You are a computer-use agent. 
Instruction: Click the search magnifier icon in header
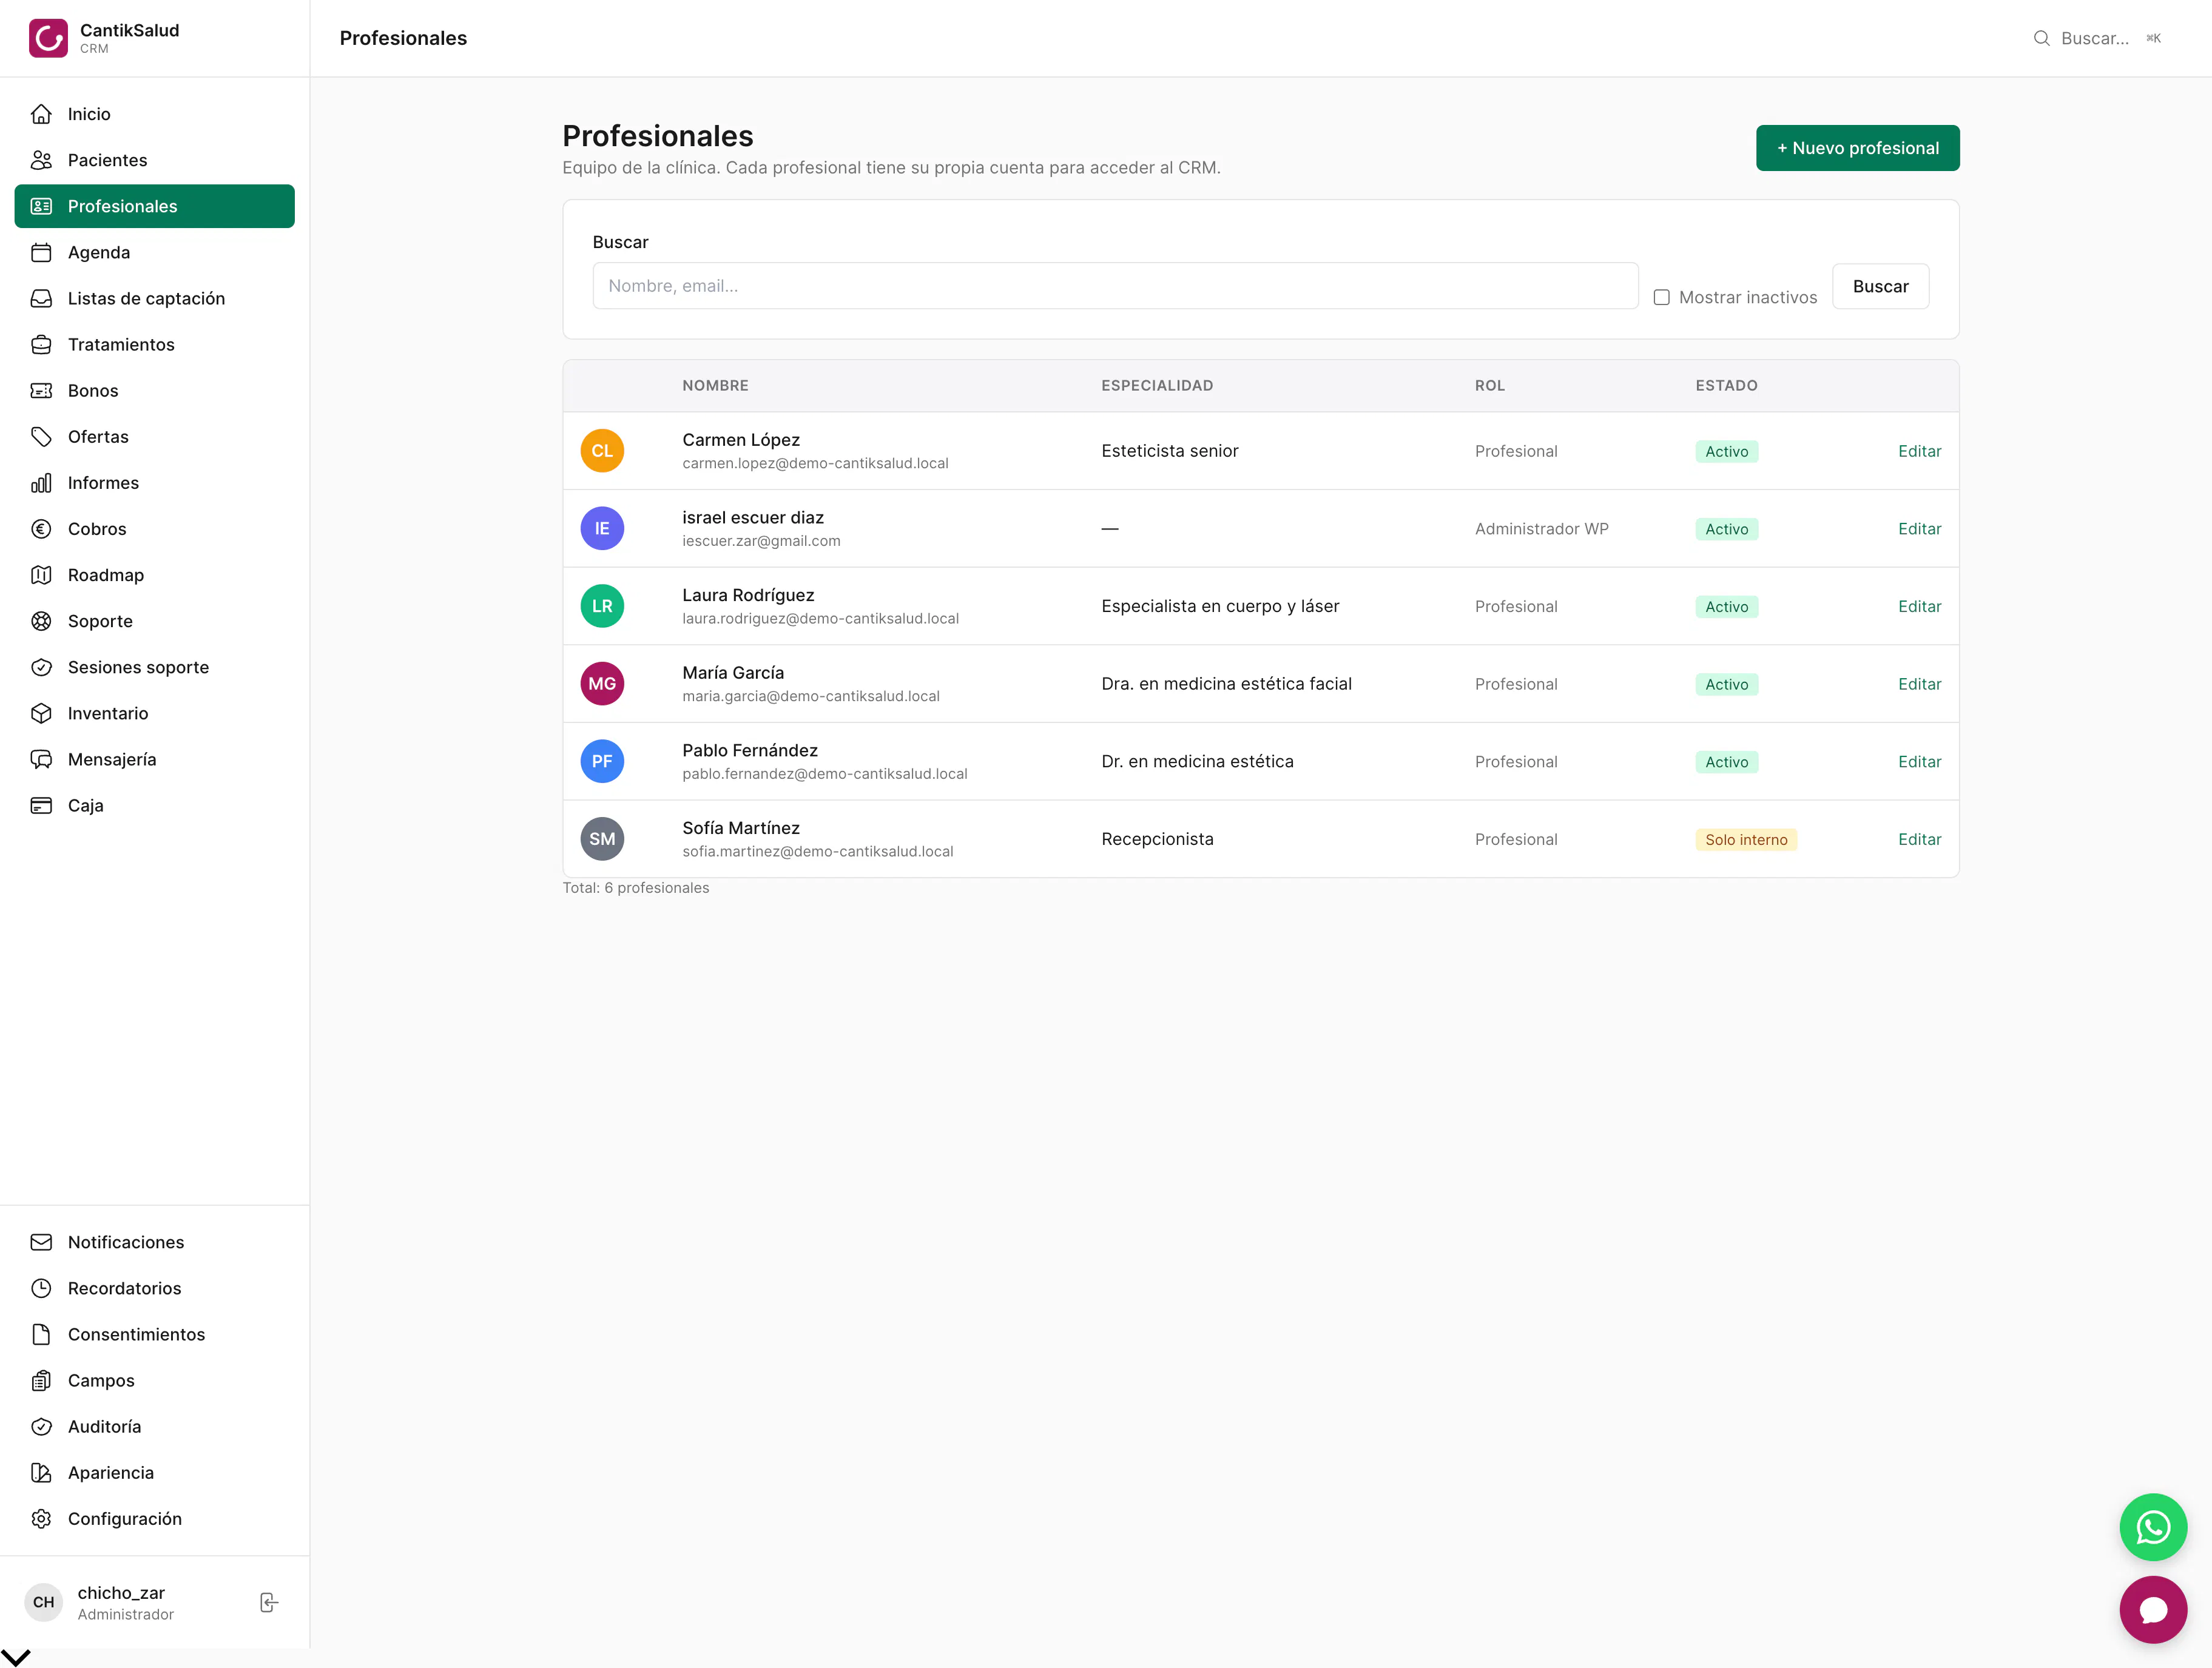point(2041,38)
